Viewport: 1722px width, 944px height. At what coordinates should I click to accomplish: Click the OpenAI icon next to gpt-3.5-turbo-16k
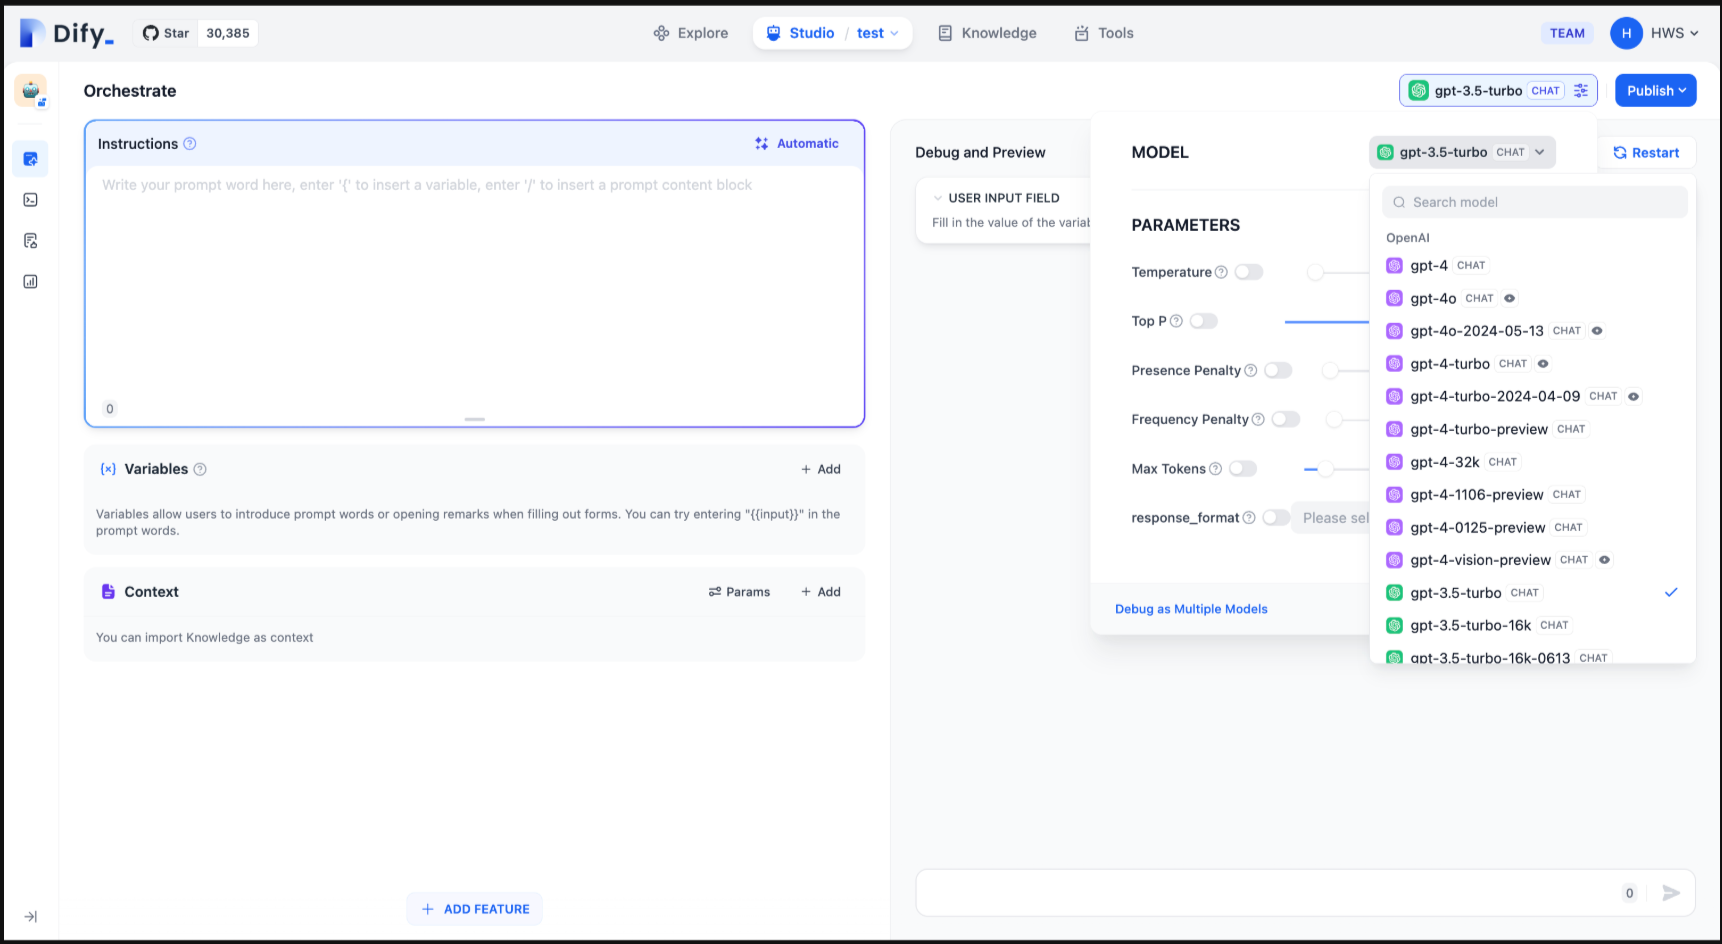[1394, 626]
